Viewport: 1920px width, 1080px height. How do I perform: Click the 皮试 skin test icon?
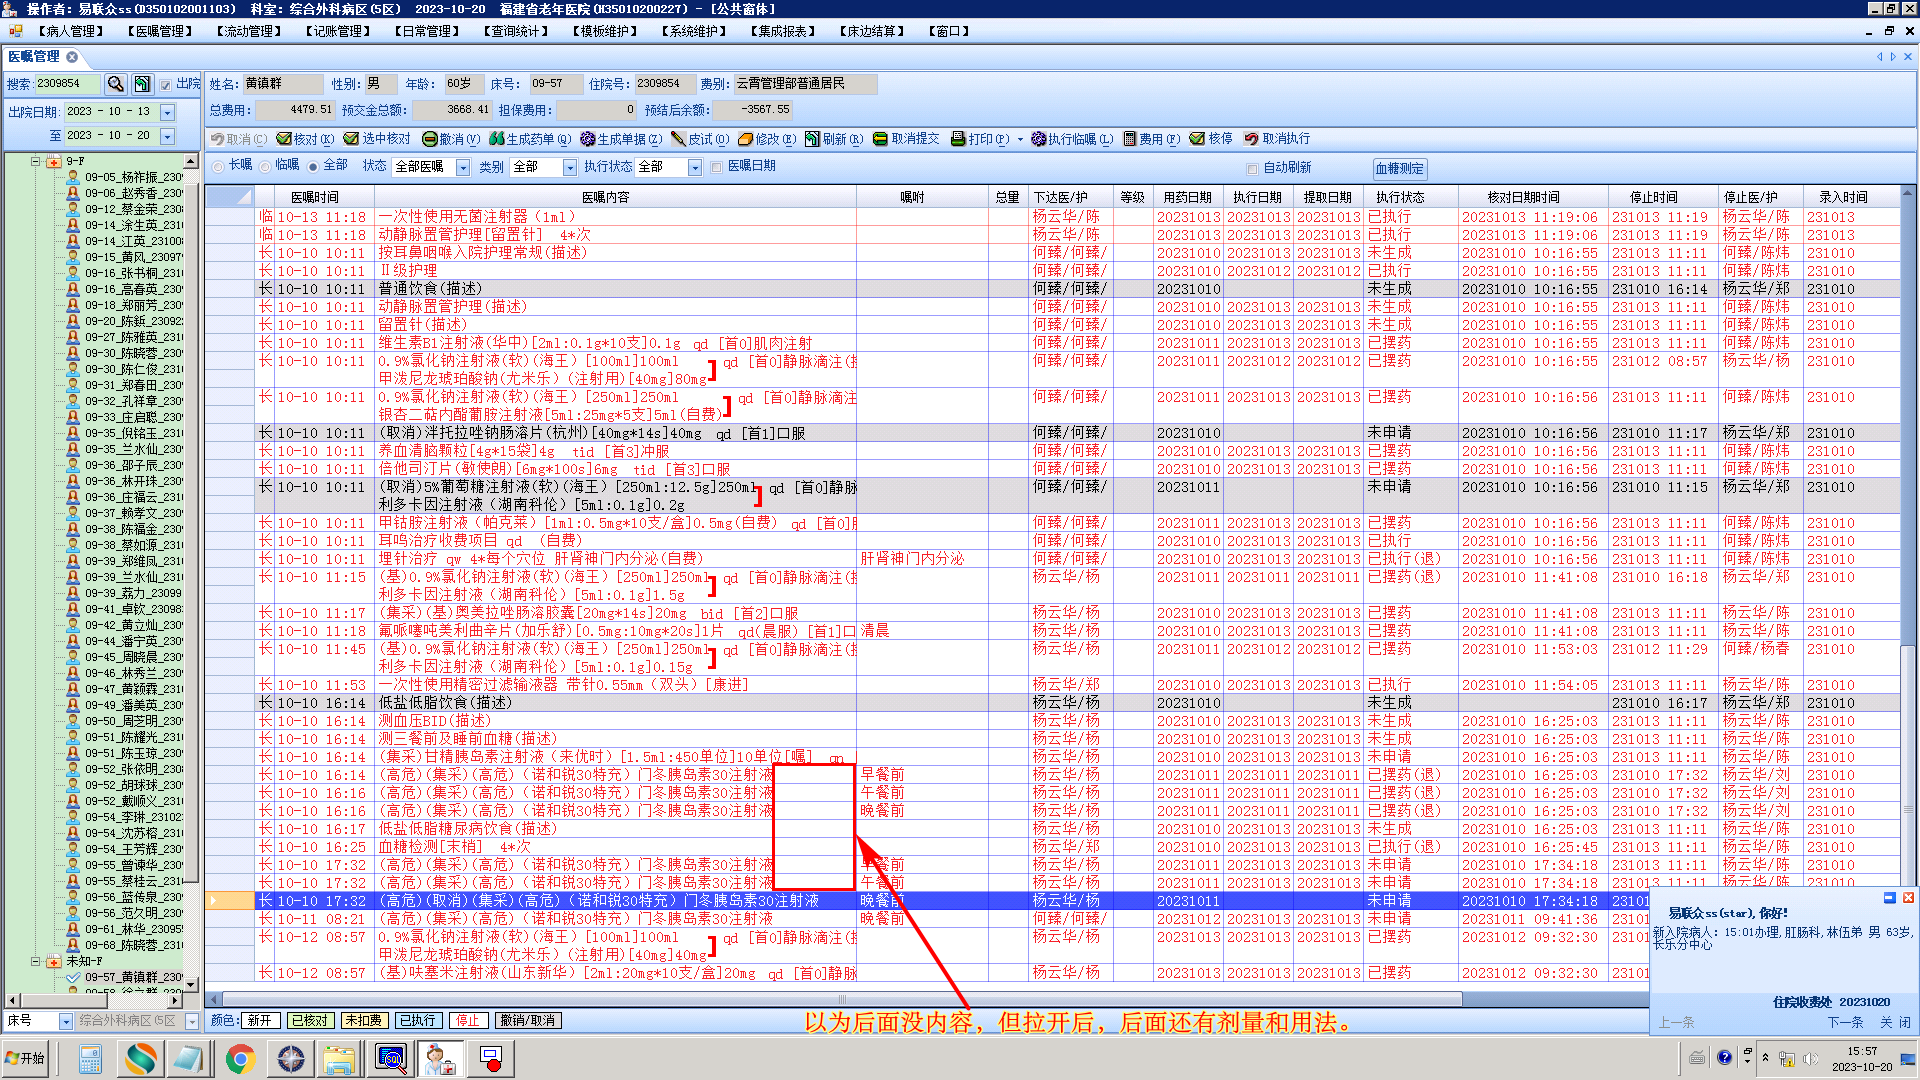(x=679, y=139)
